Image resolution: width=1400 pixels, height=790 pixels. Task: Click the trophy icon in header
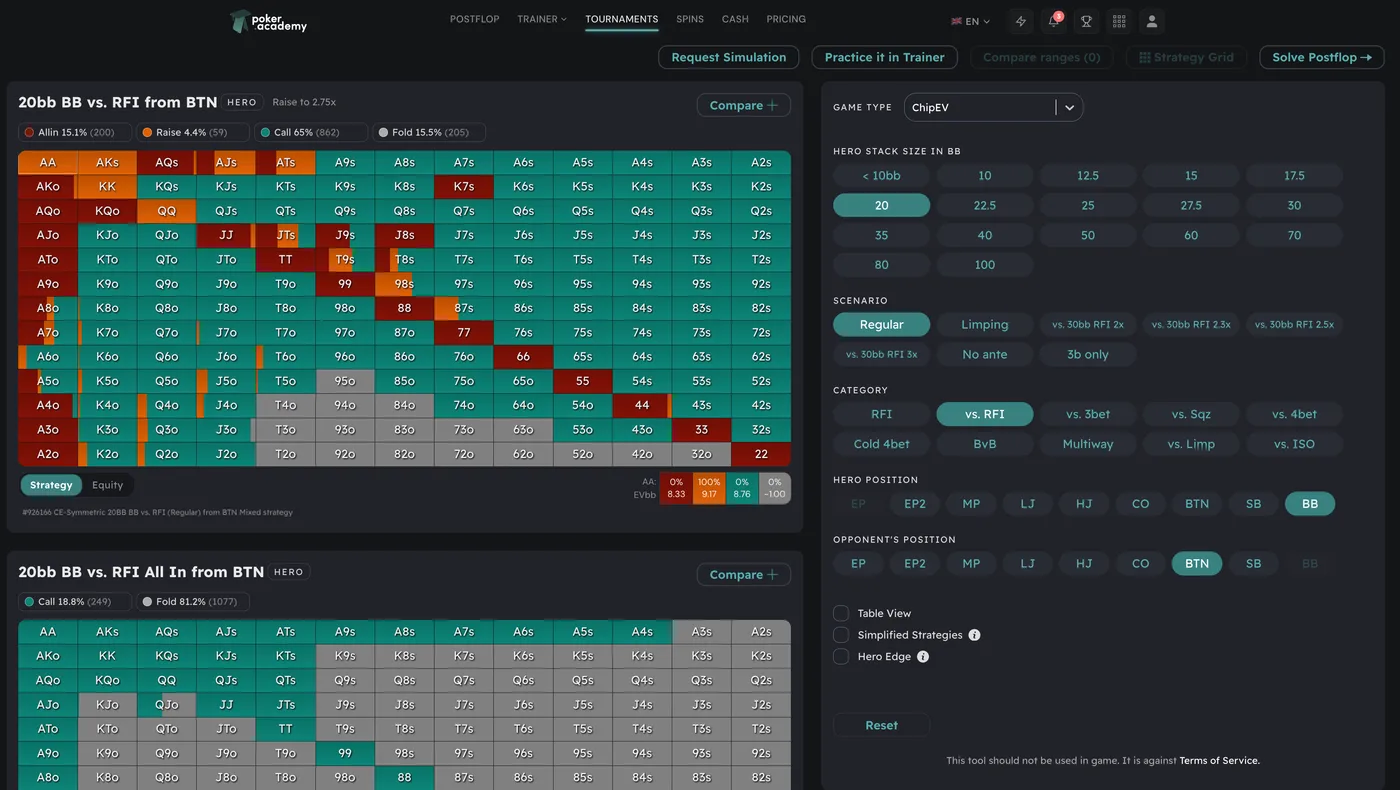tap(1086, 21)
